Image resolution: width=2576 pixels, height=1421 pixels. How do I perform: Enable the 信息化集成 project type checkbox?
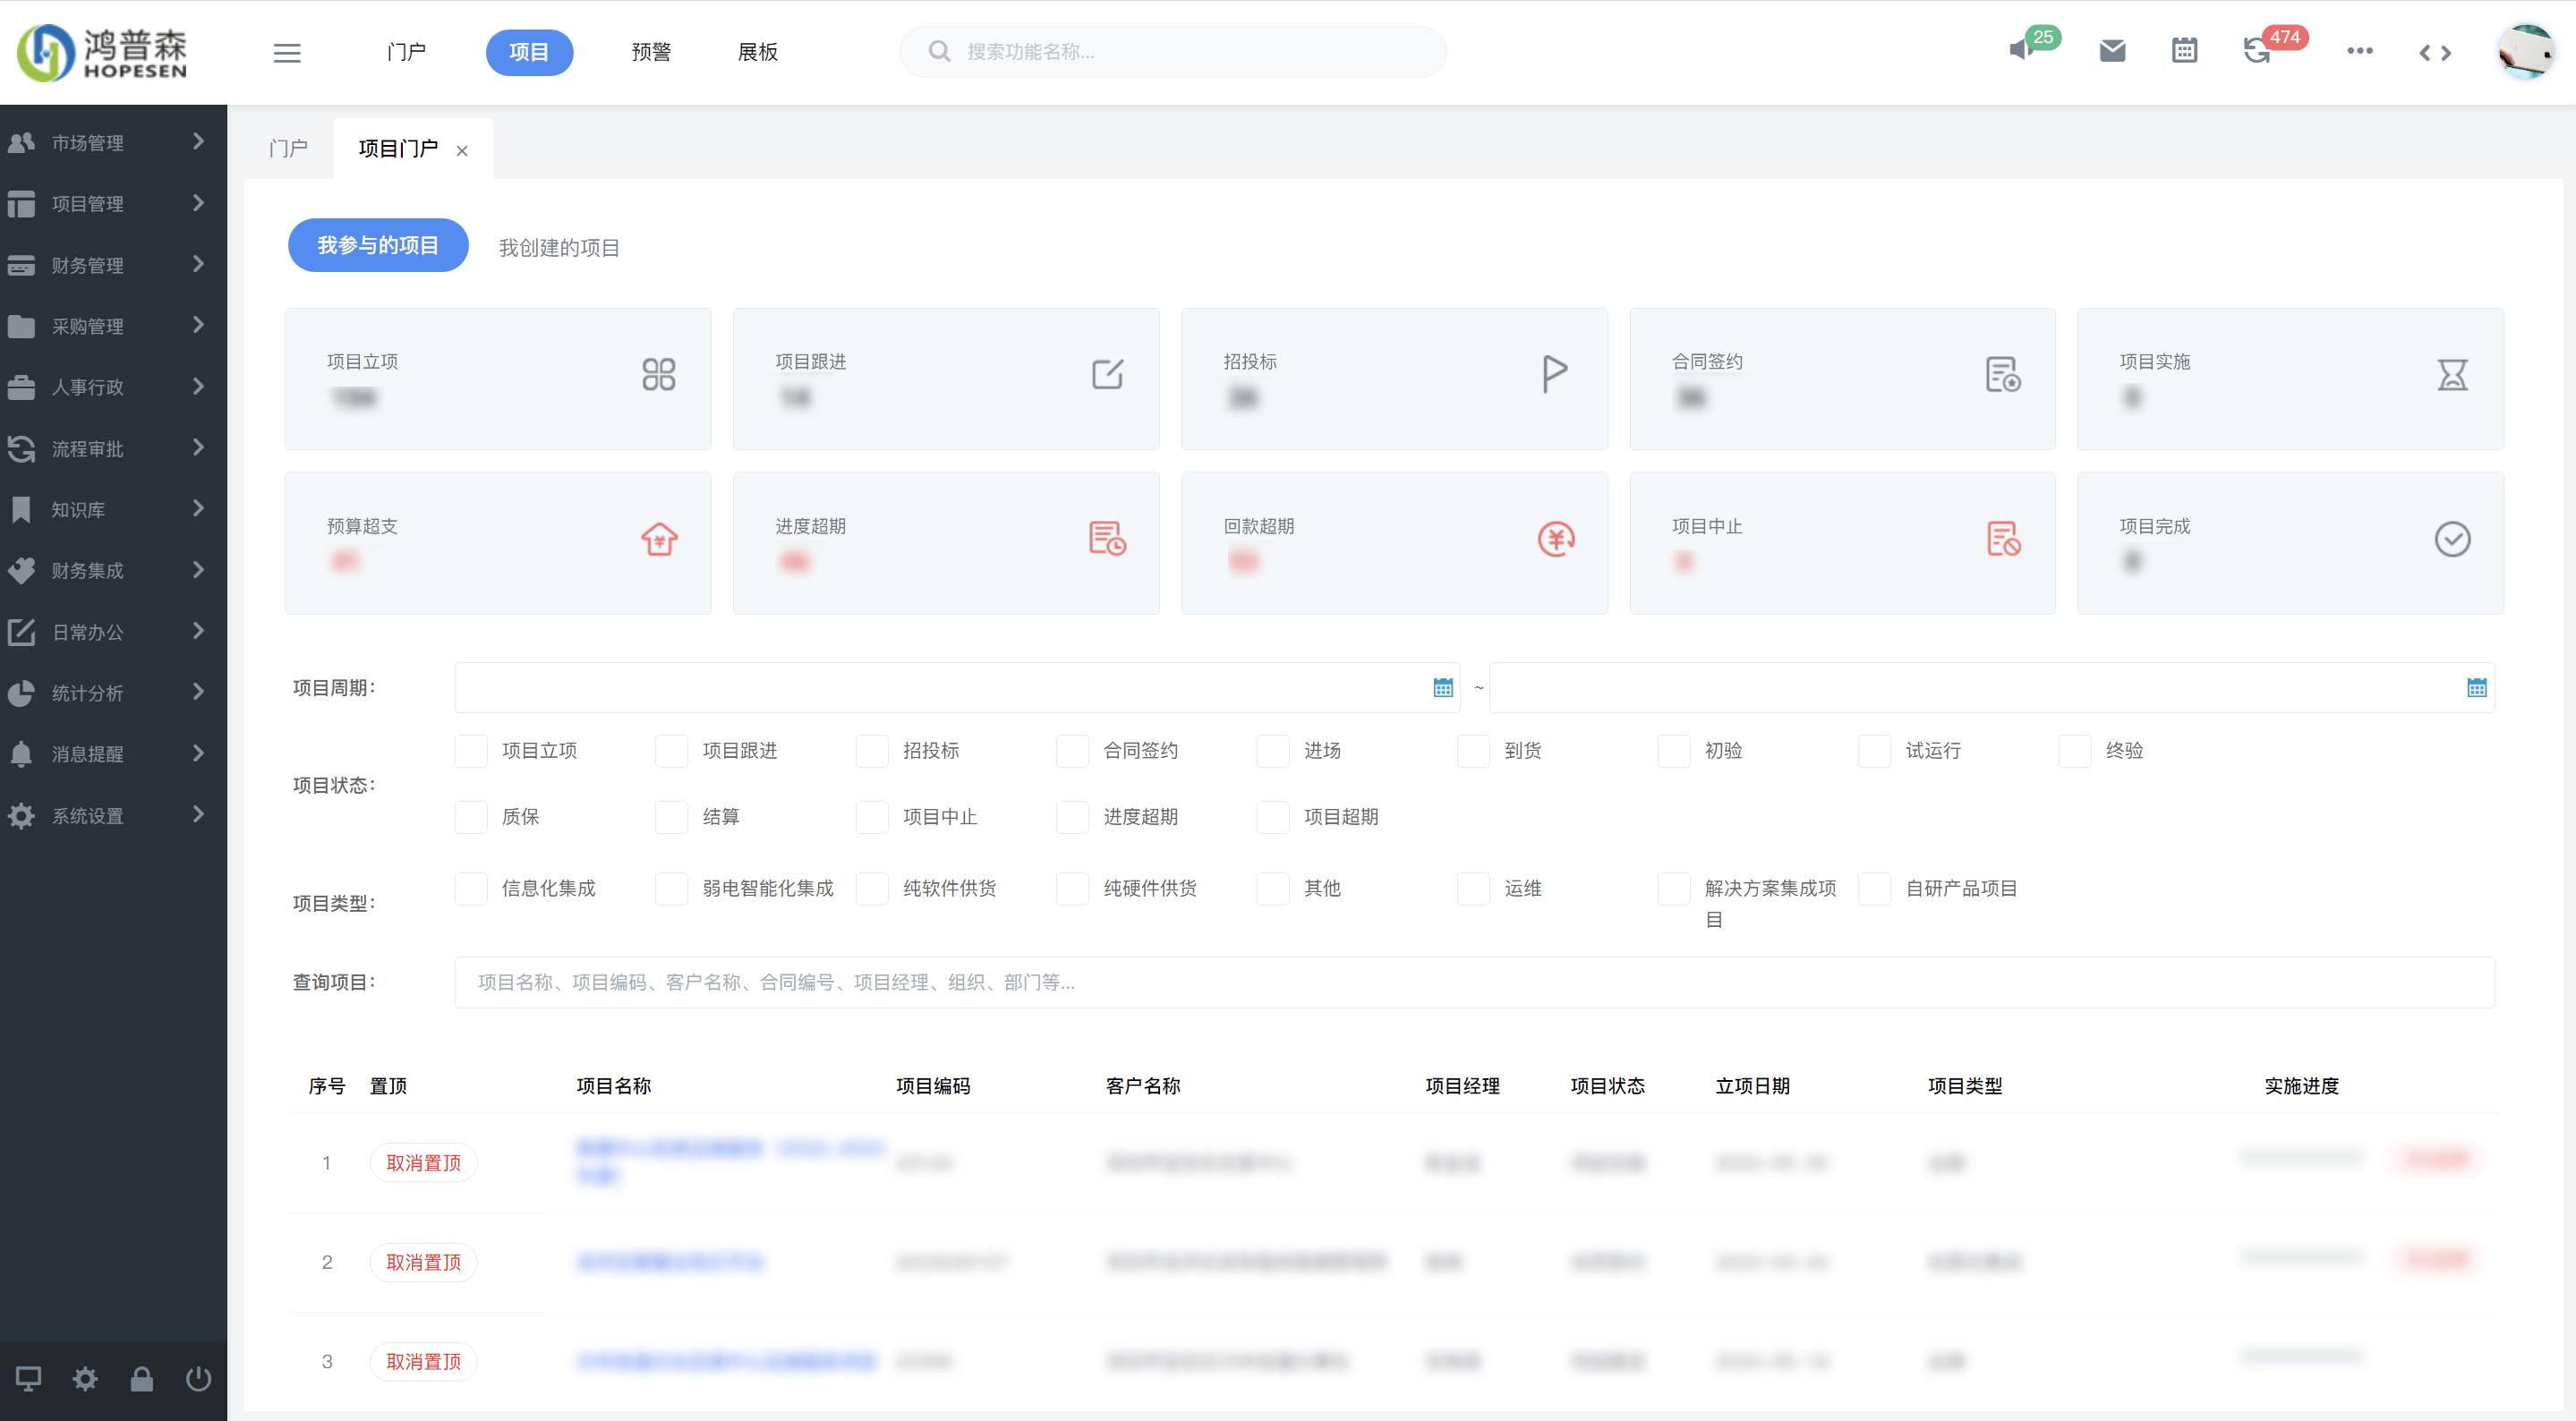(471, 889)
